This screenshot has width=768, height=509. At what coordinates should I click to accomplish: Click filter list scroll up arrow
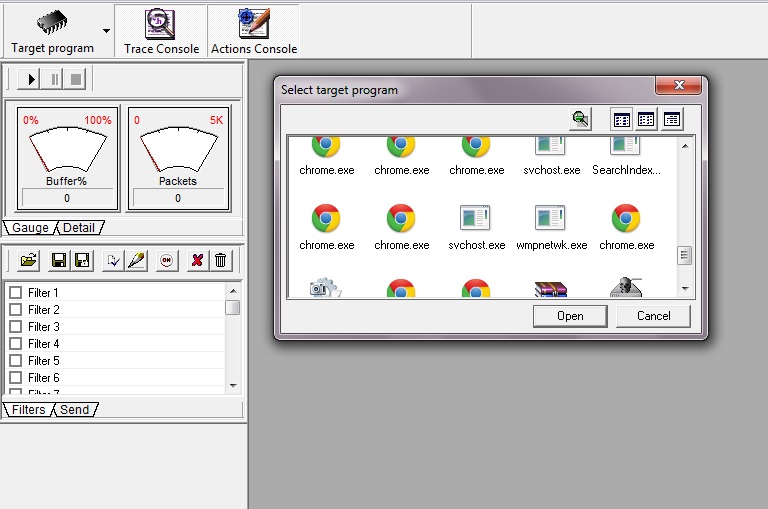pyautogui.click(x=233, y=291)
